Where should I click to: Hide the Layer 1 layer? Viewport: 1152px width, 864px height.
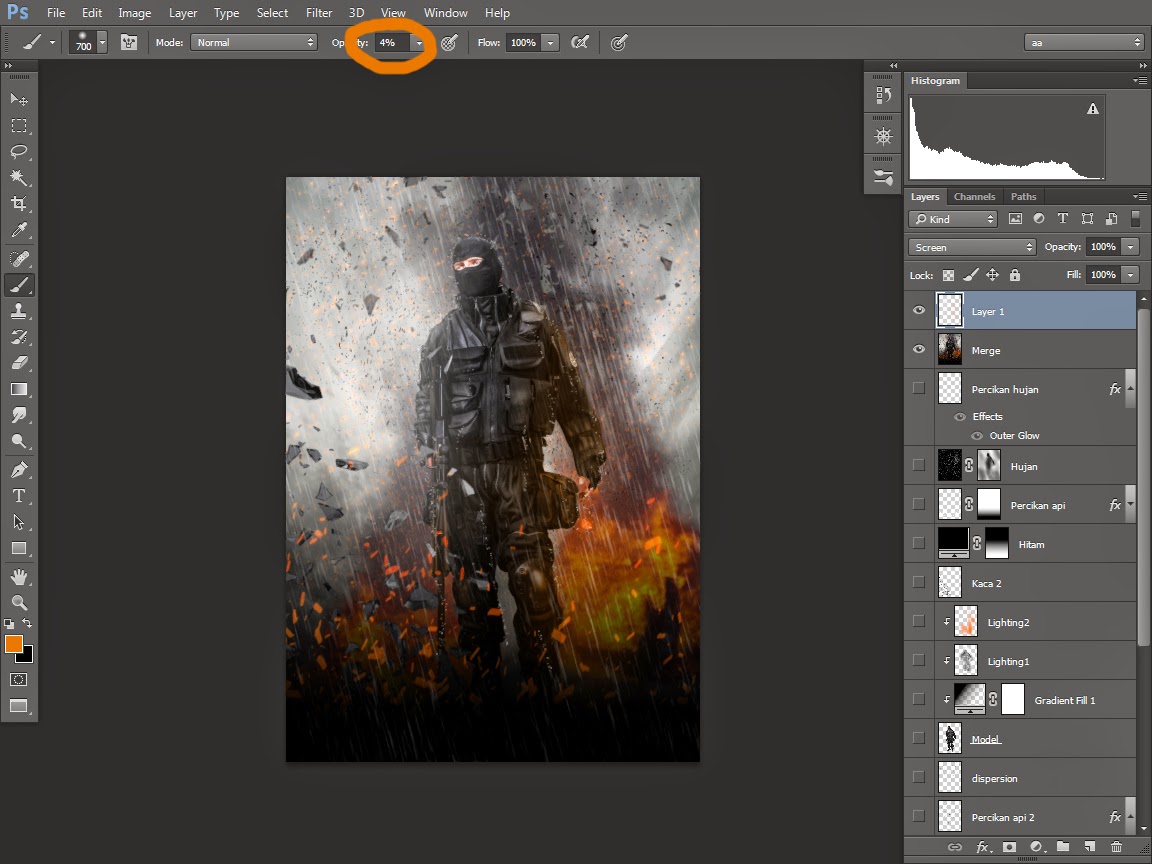pyautogui.click(x=918, y=311)
